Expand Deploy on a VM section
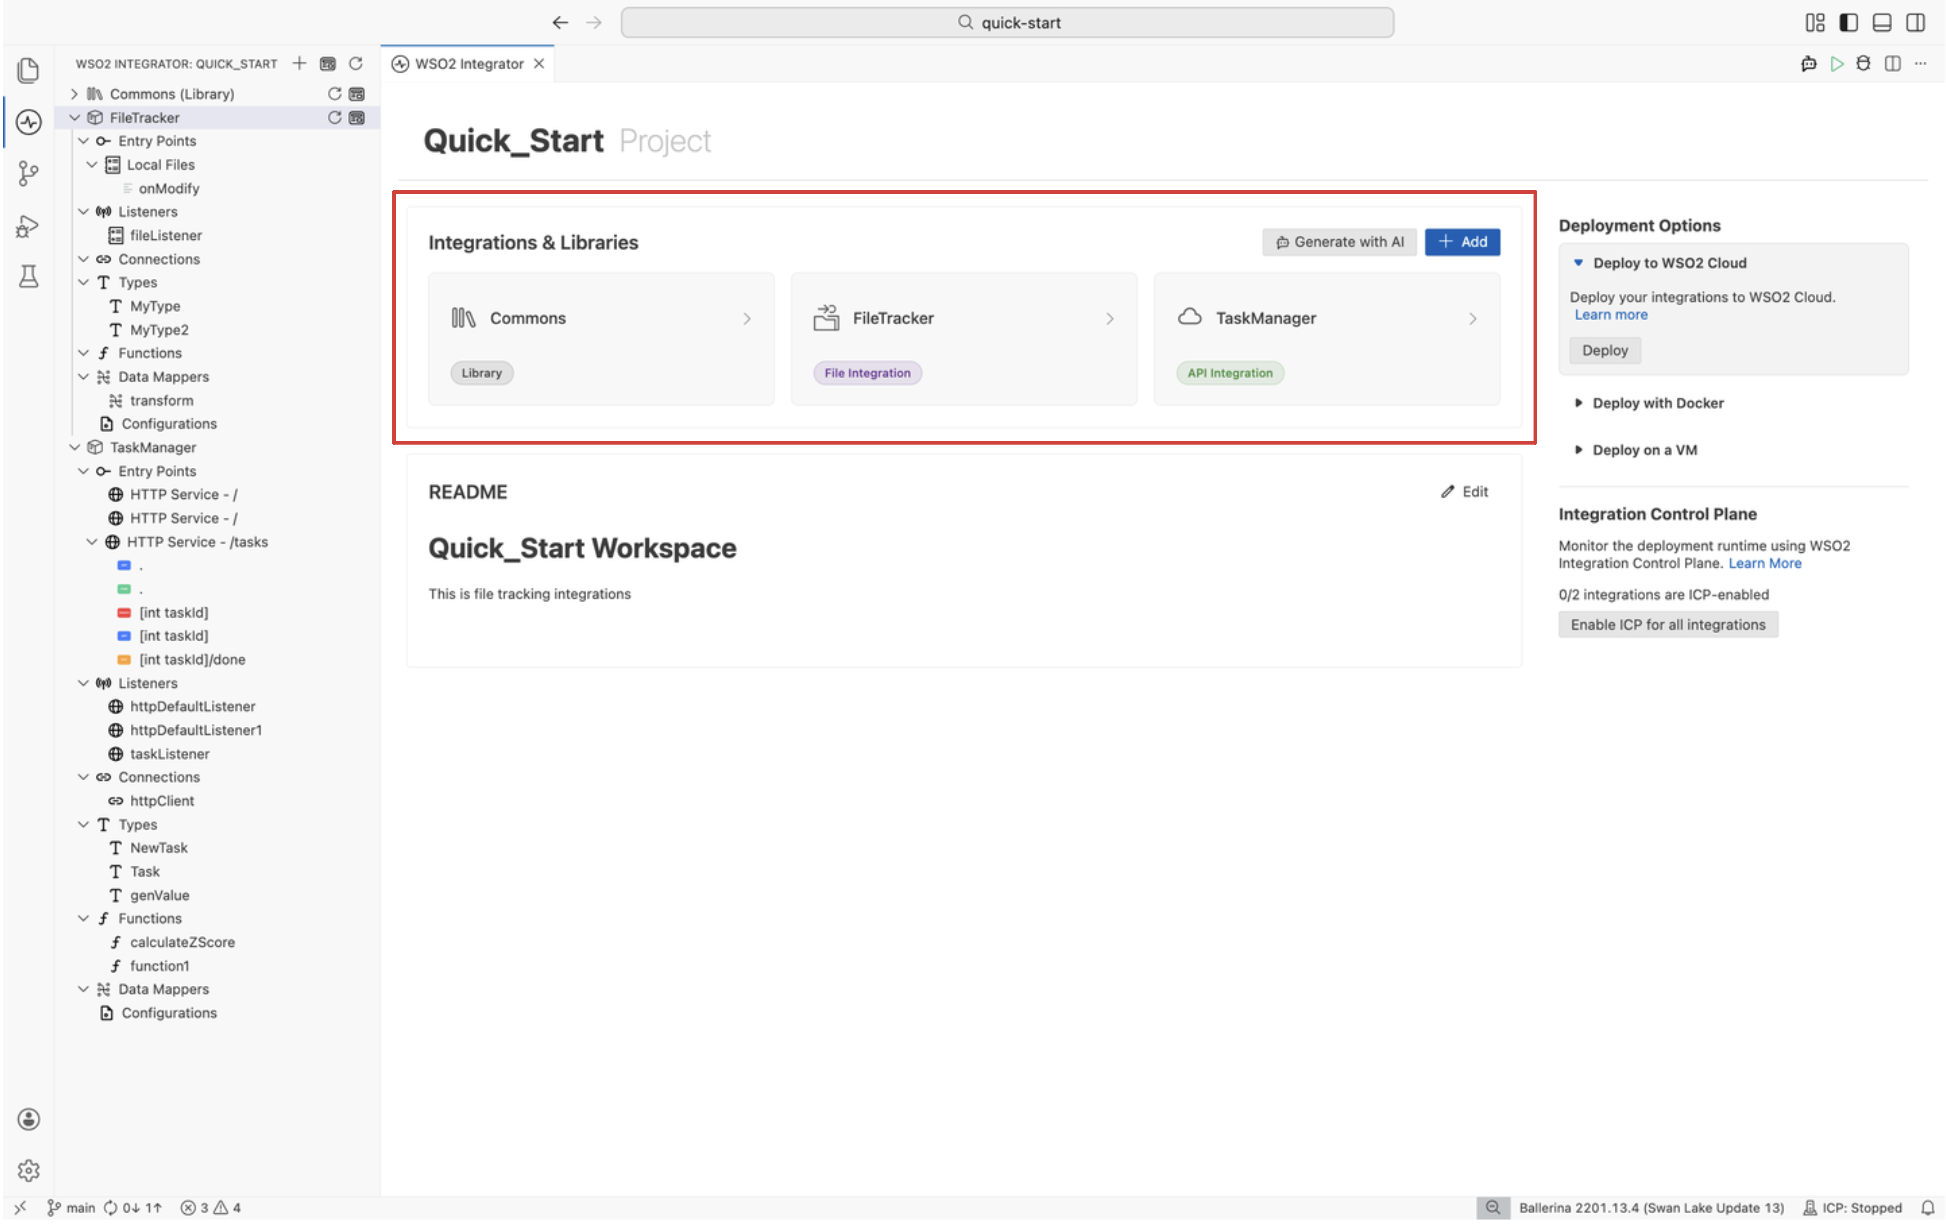The height and width of the screenshot is (1228, 1946). (x=1579, y=450)
